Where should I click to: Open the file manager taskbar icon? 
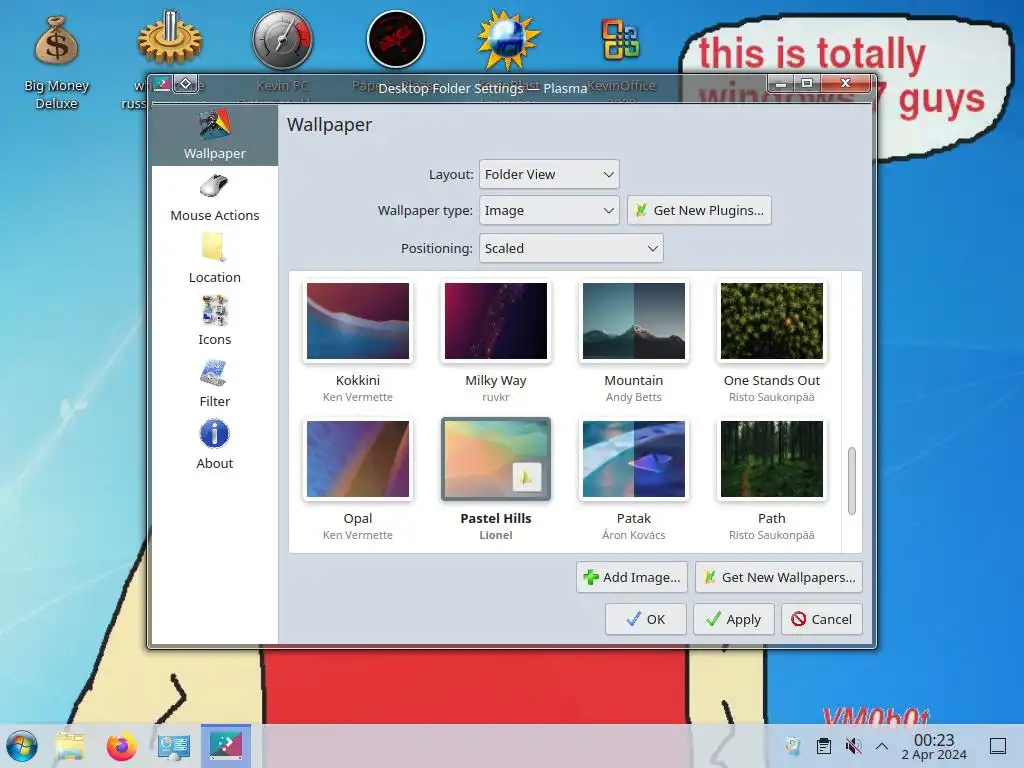(x=70, y=746)
